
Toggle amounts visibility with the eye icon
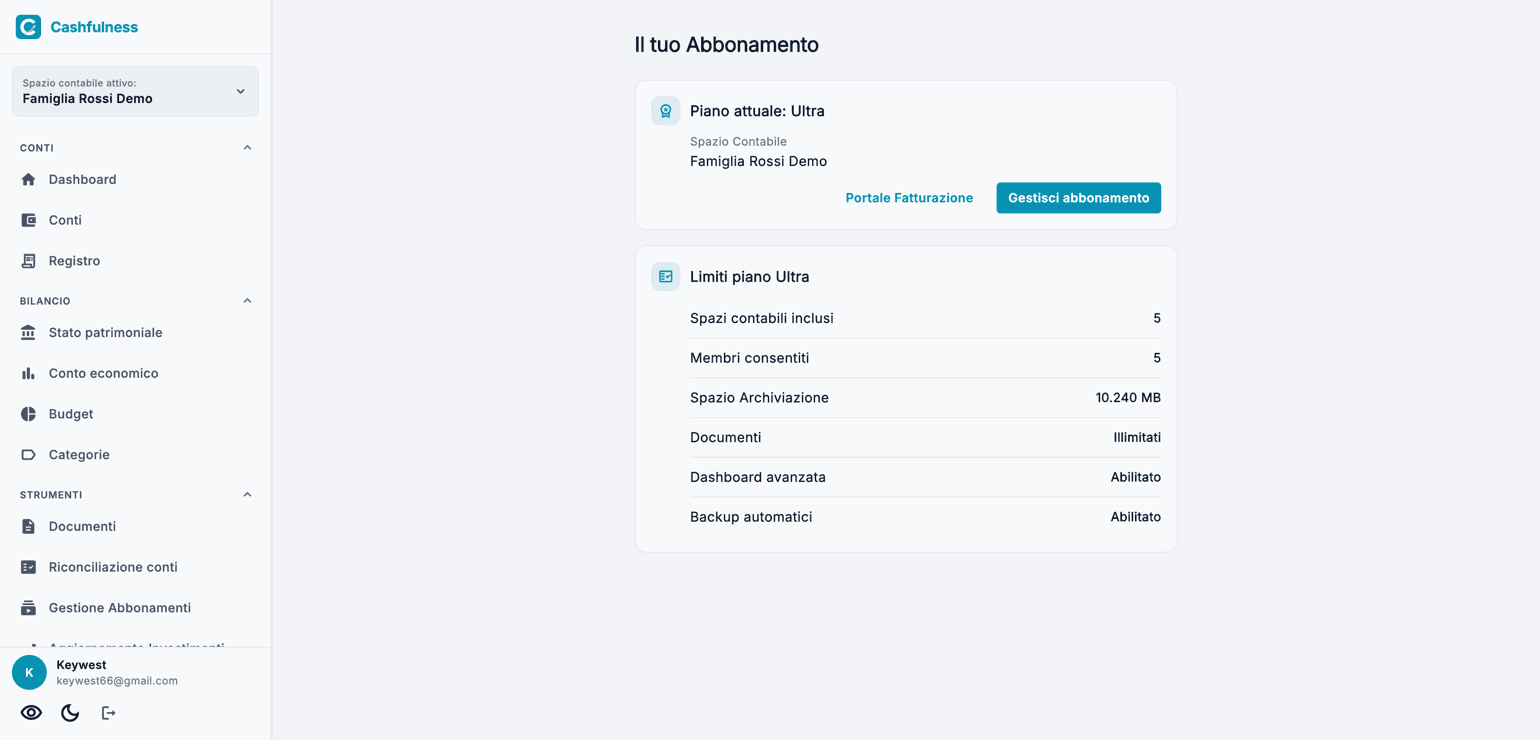[x=31, y=713]
